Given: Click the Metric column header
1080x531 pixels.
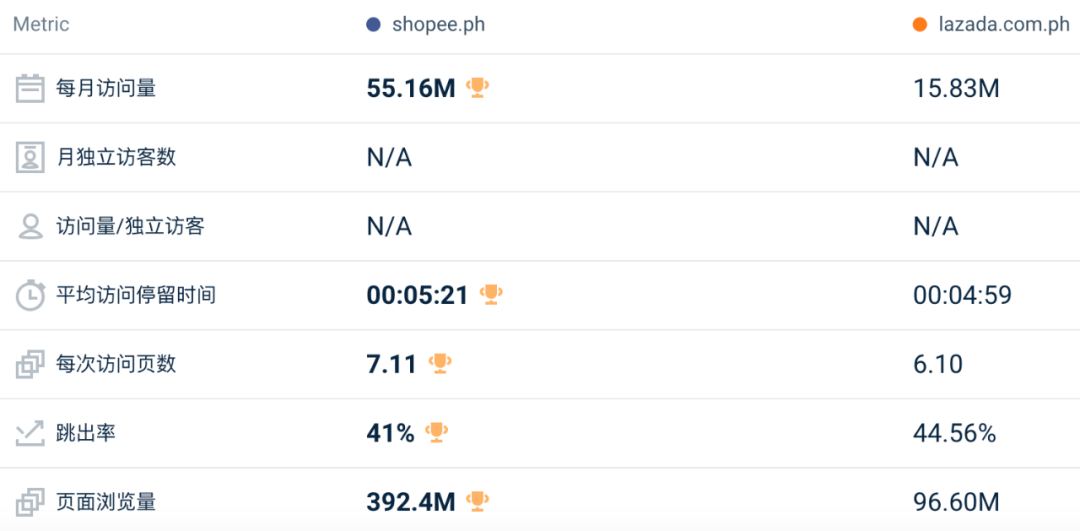Looking at the screenshot, I should click(41, 25).
